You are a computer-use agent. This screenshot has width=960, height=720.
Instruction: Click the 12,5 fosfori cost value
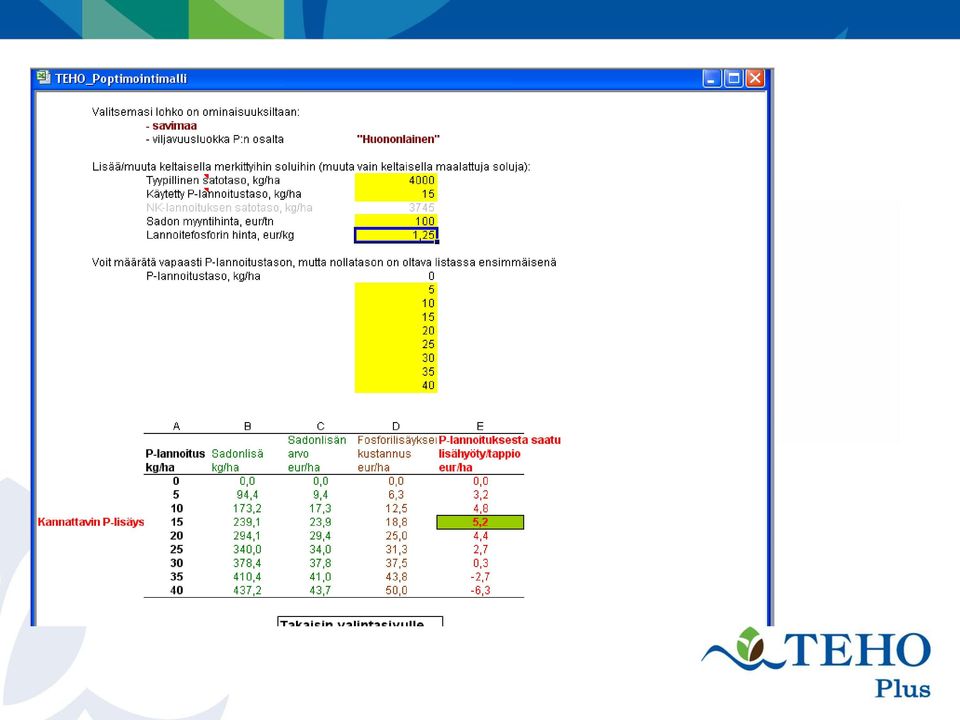point(396,509)
